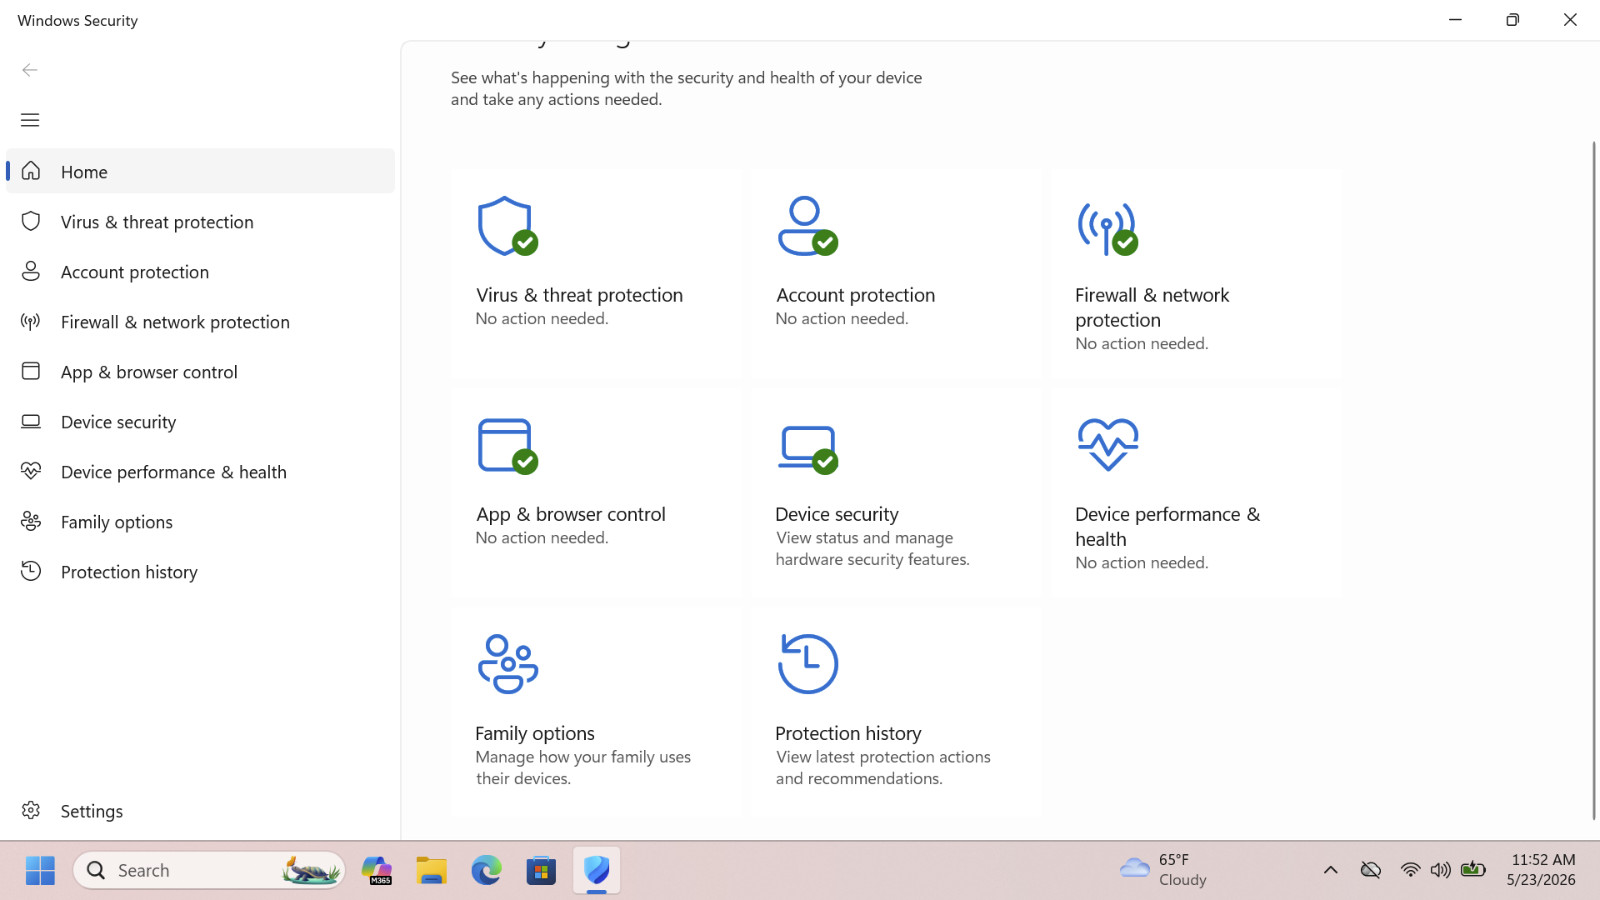Open File Explorer from the taskbar
Image resolution: width=1600 pixels, height=900 pixels.
tap(432, 870)
